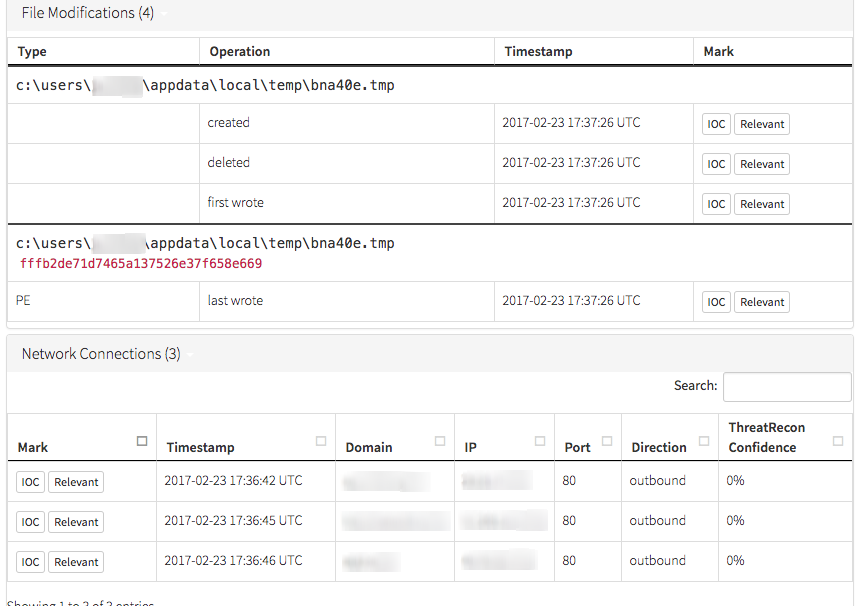Viewport: 857px width, 606px height.
Task: Mark the 'created' operation as Relevant
Action: pyautogui.click(x=762, y=124)
